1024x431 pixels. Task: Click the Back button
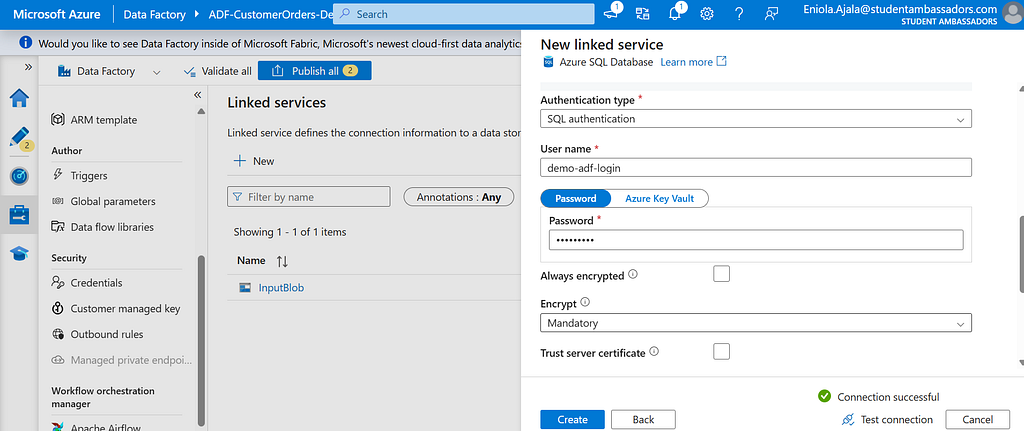click(x=643, y=419)
